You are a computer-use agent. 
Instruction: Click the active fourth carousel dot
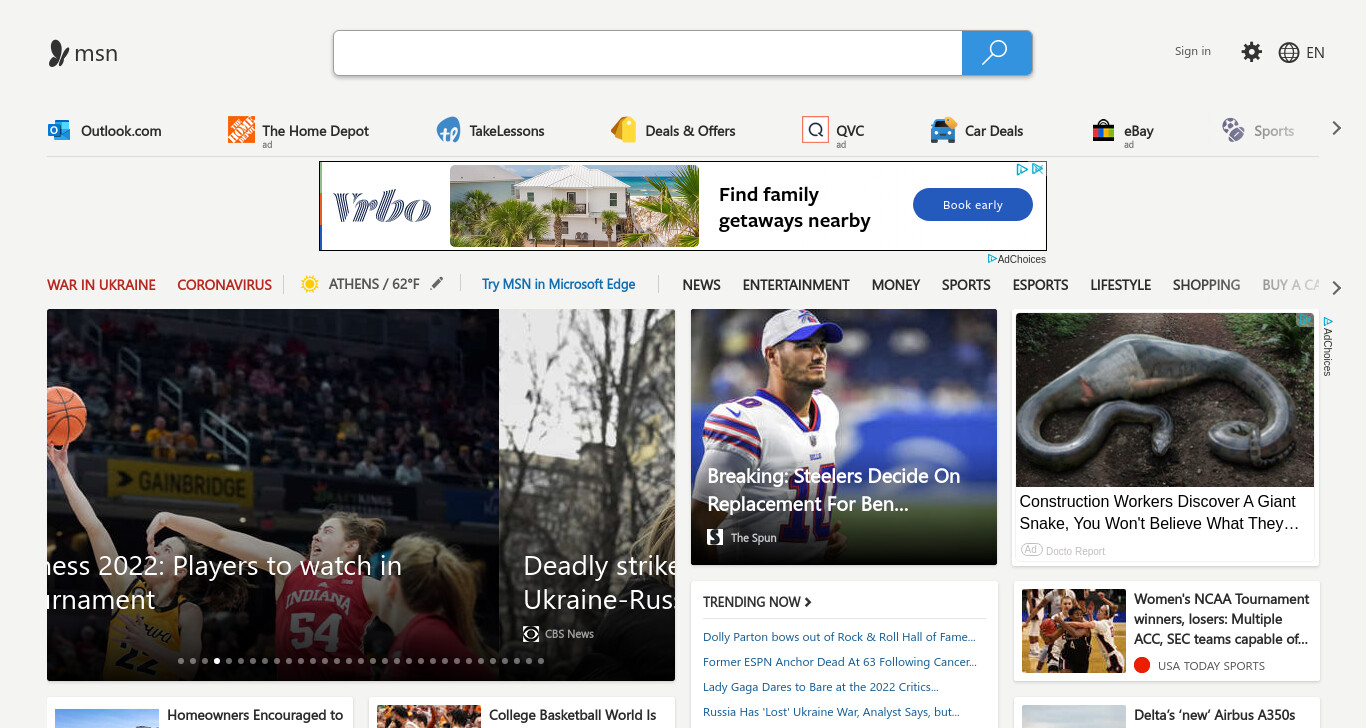click(217, 661)
